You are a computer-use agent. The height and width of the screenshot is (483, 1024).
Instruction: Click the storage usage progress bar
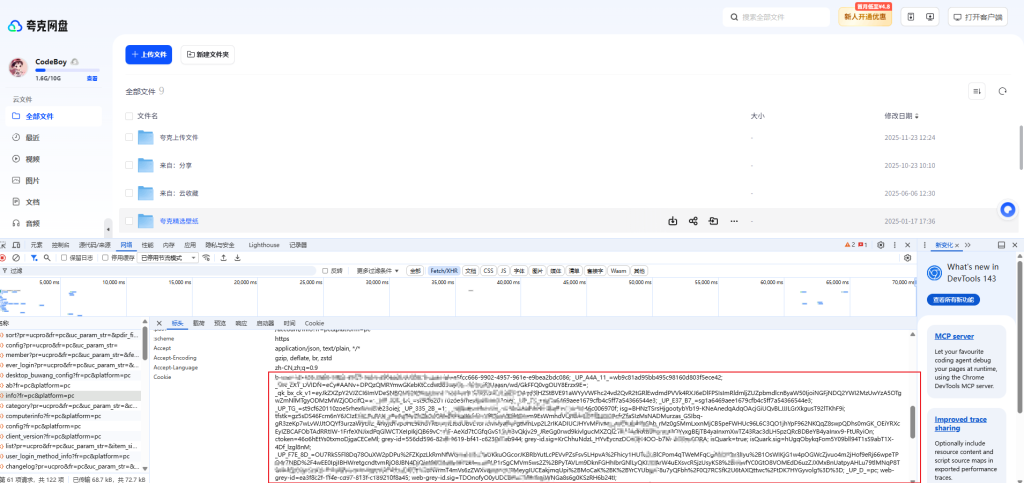point(67,70)
